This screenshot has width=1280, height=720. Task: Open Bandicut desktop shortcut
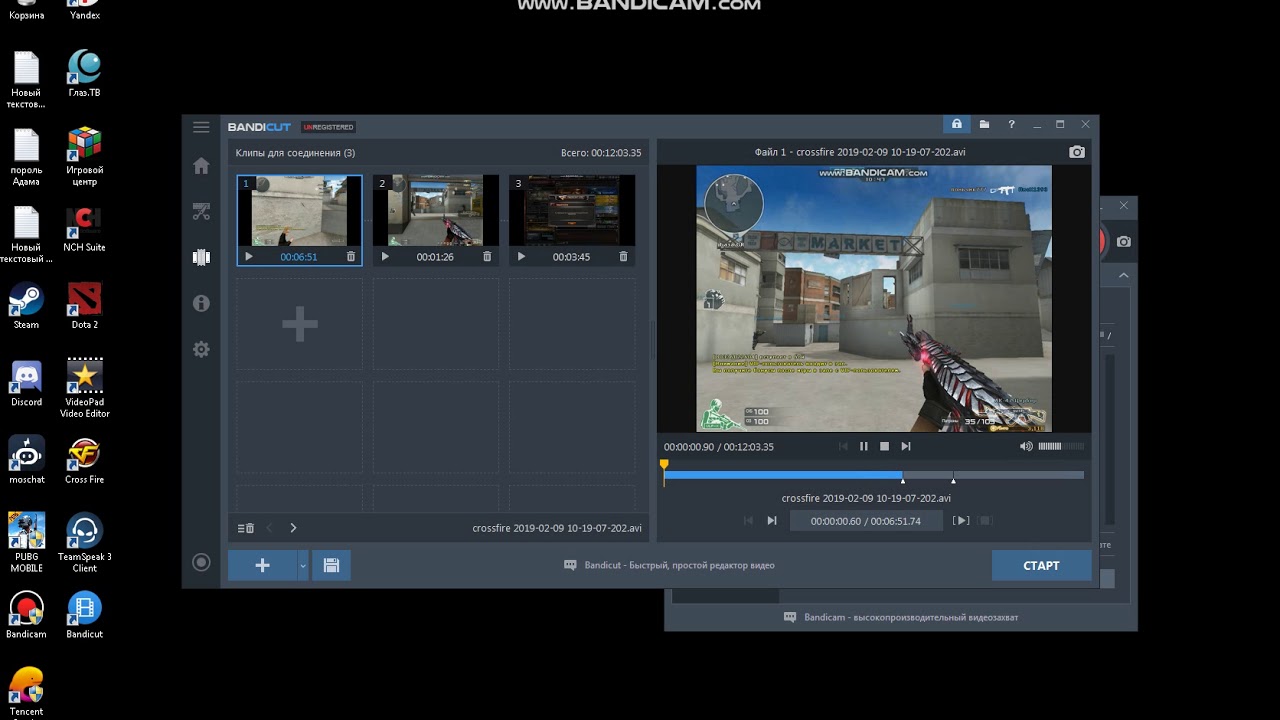[85, 615]
